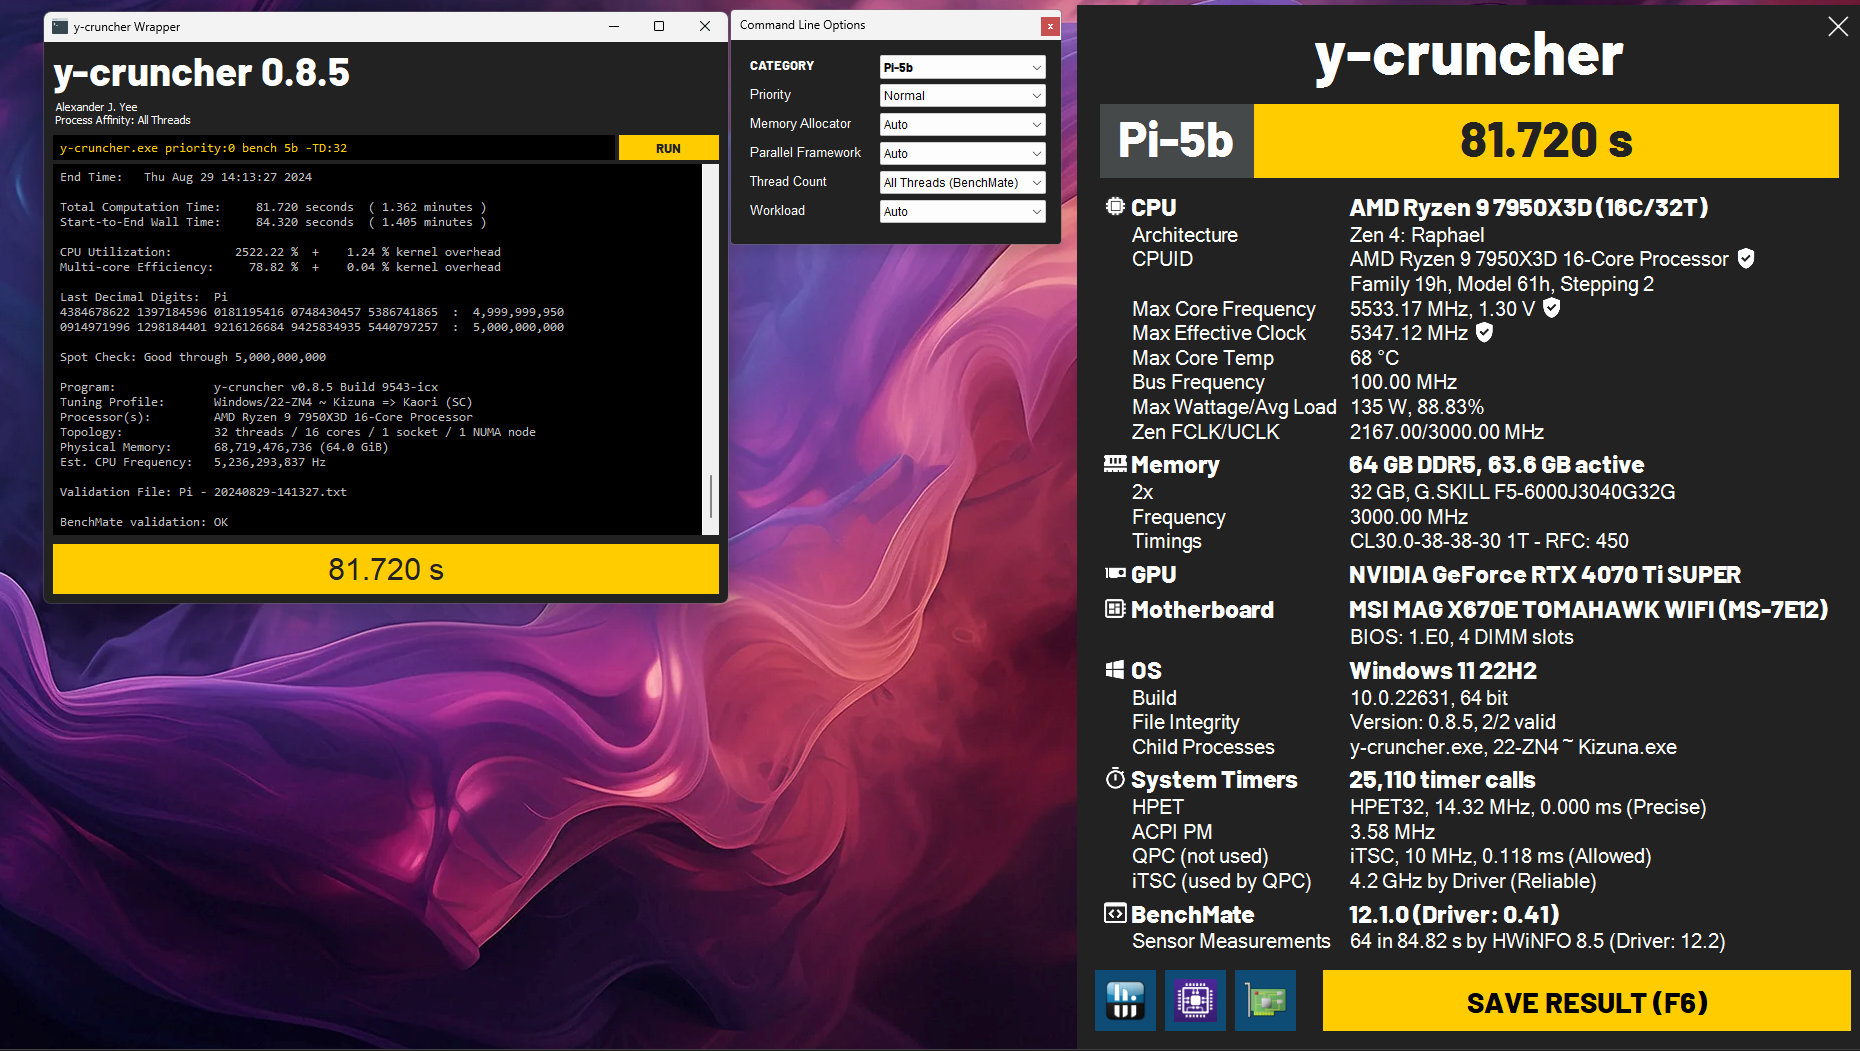Open the Priority dropdown set to Normal
The width and height of the screenshot is (1860, 1051).
tap(963, 95)
